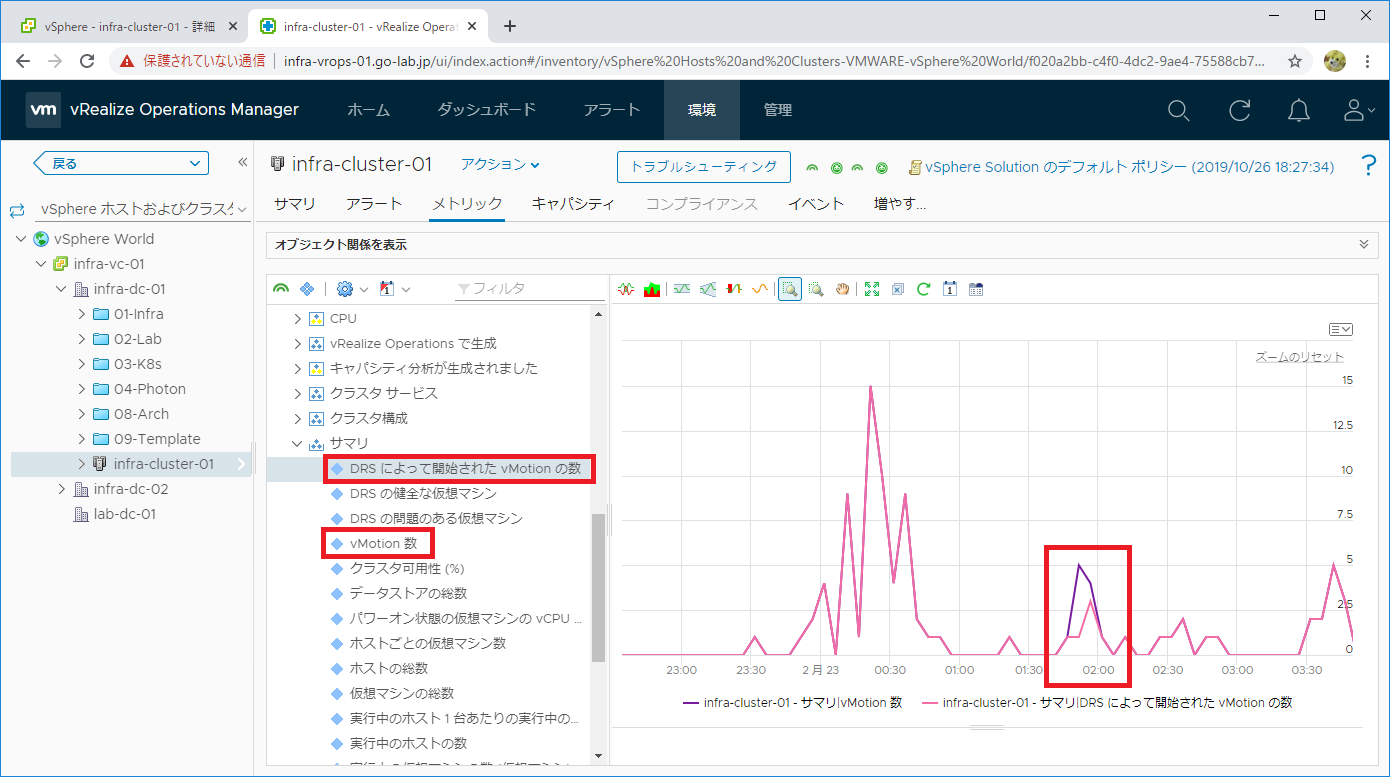This screenshot has height=777, width=1390.
Task: Open the chart legend options dropdown icon
Action: pyautogui.click(x=1340, y=329)
